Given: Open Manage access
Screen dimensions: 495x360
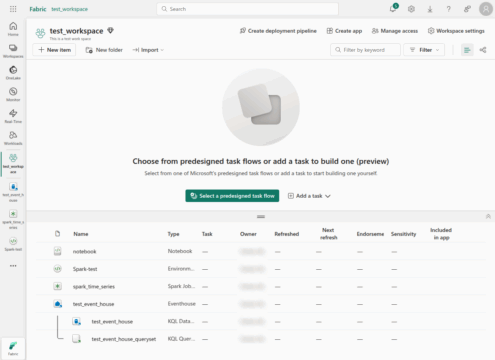Looking at the screenshot, I should click(x=395, y=31).
